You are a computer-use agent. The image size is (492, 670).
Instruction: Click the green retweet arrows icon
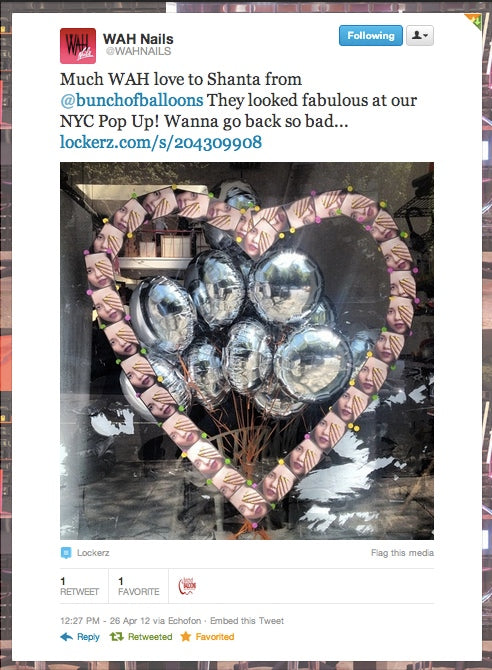(x=116, y=637)
